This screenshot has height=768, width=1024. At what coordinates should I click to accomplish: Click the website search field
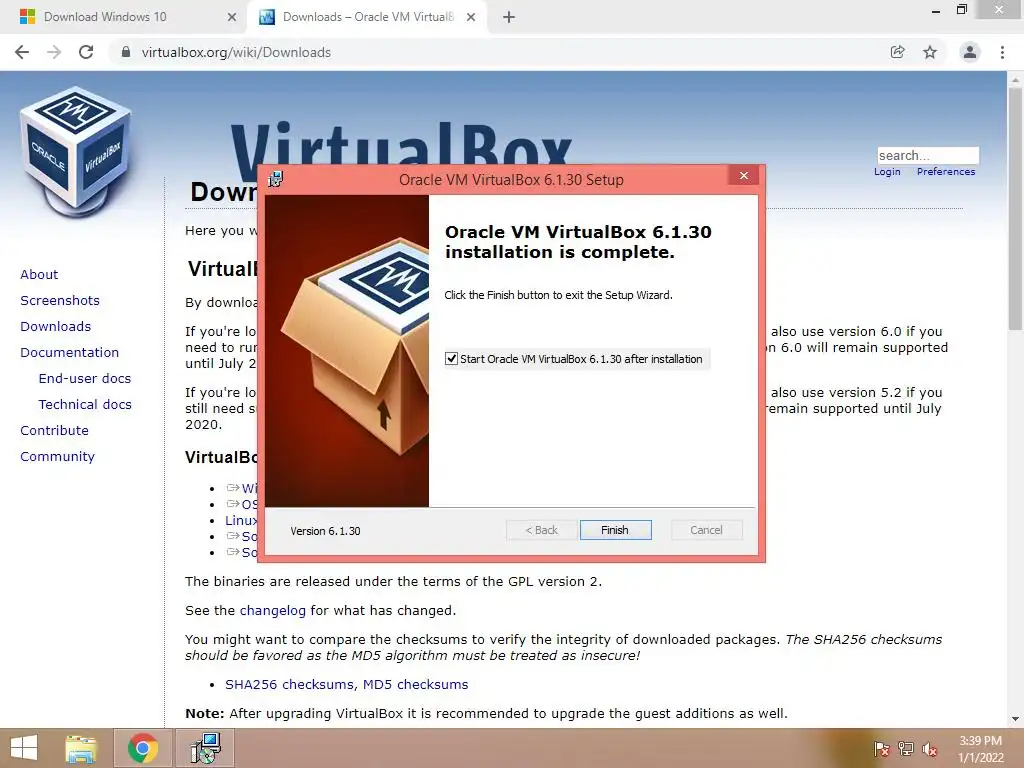click(x=928, y=155)
